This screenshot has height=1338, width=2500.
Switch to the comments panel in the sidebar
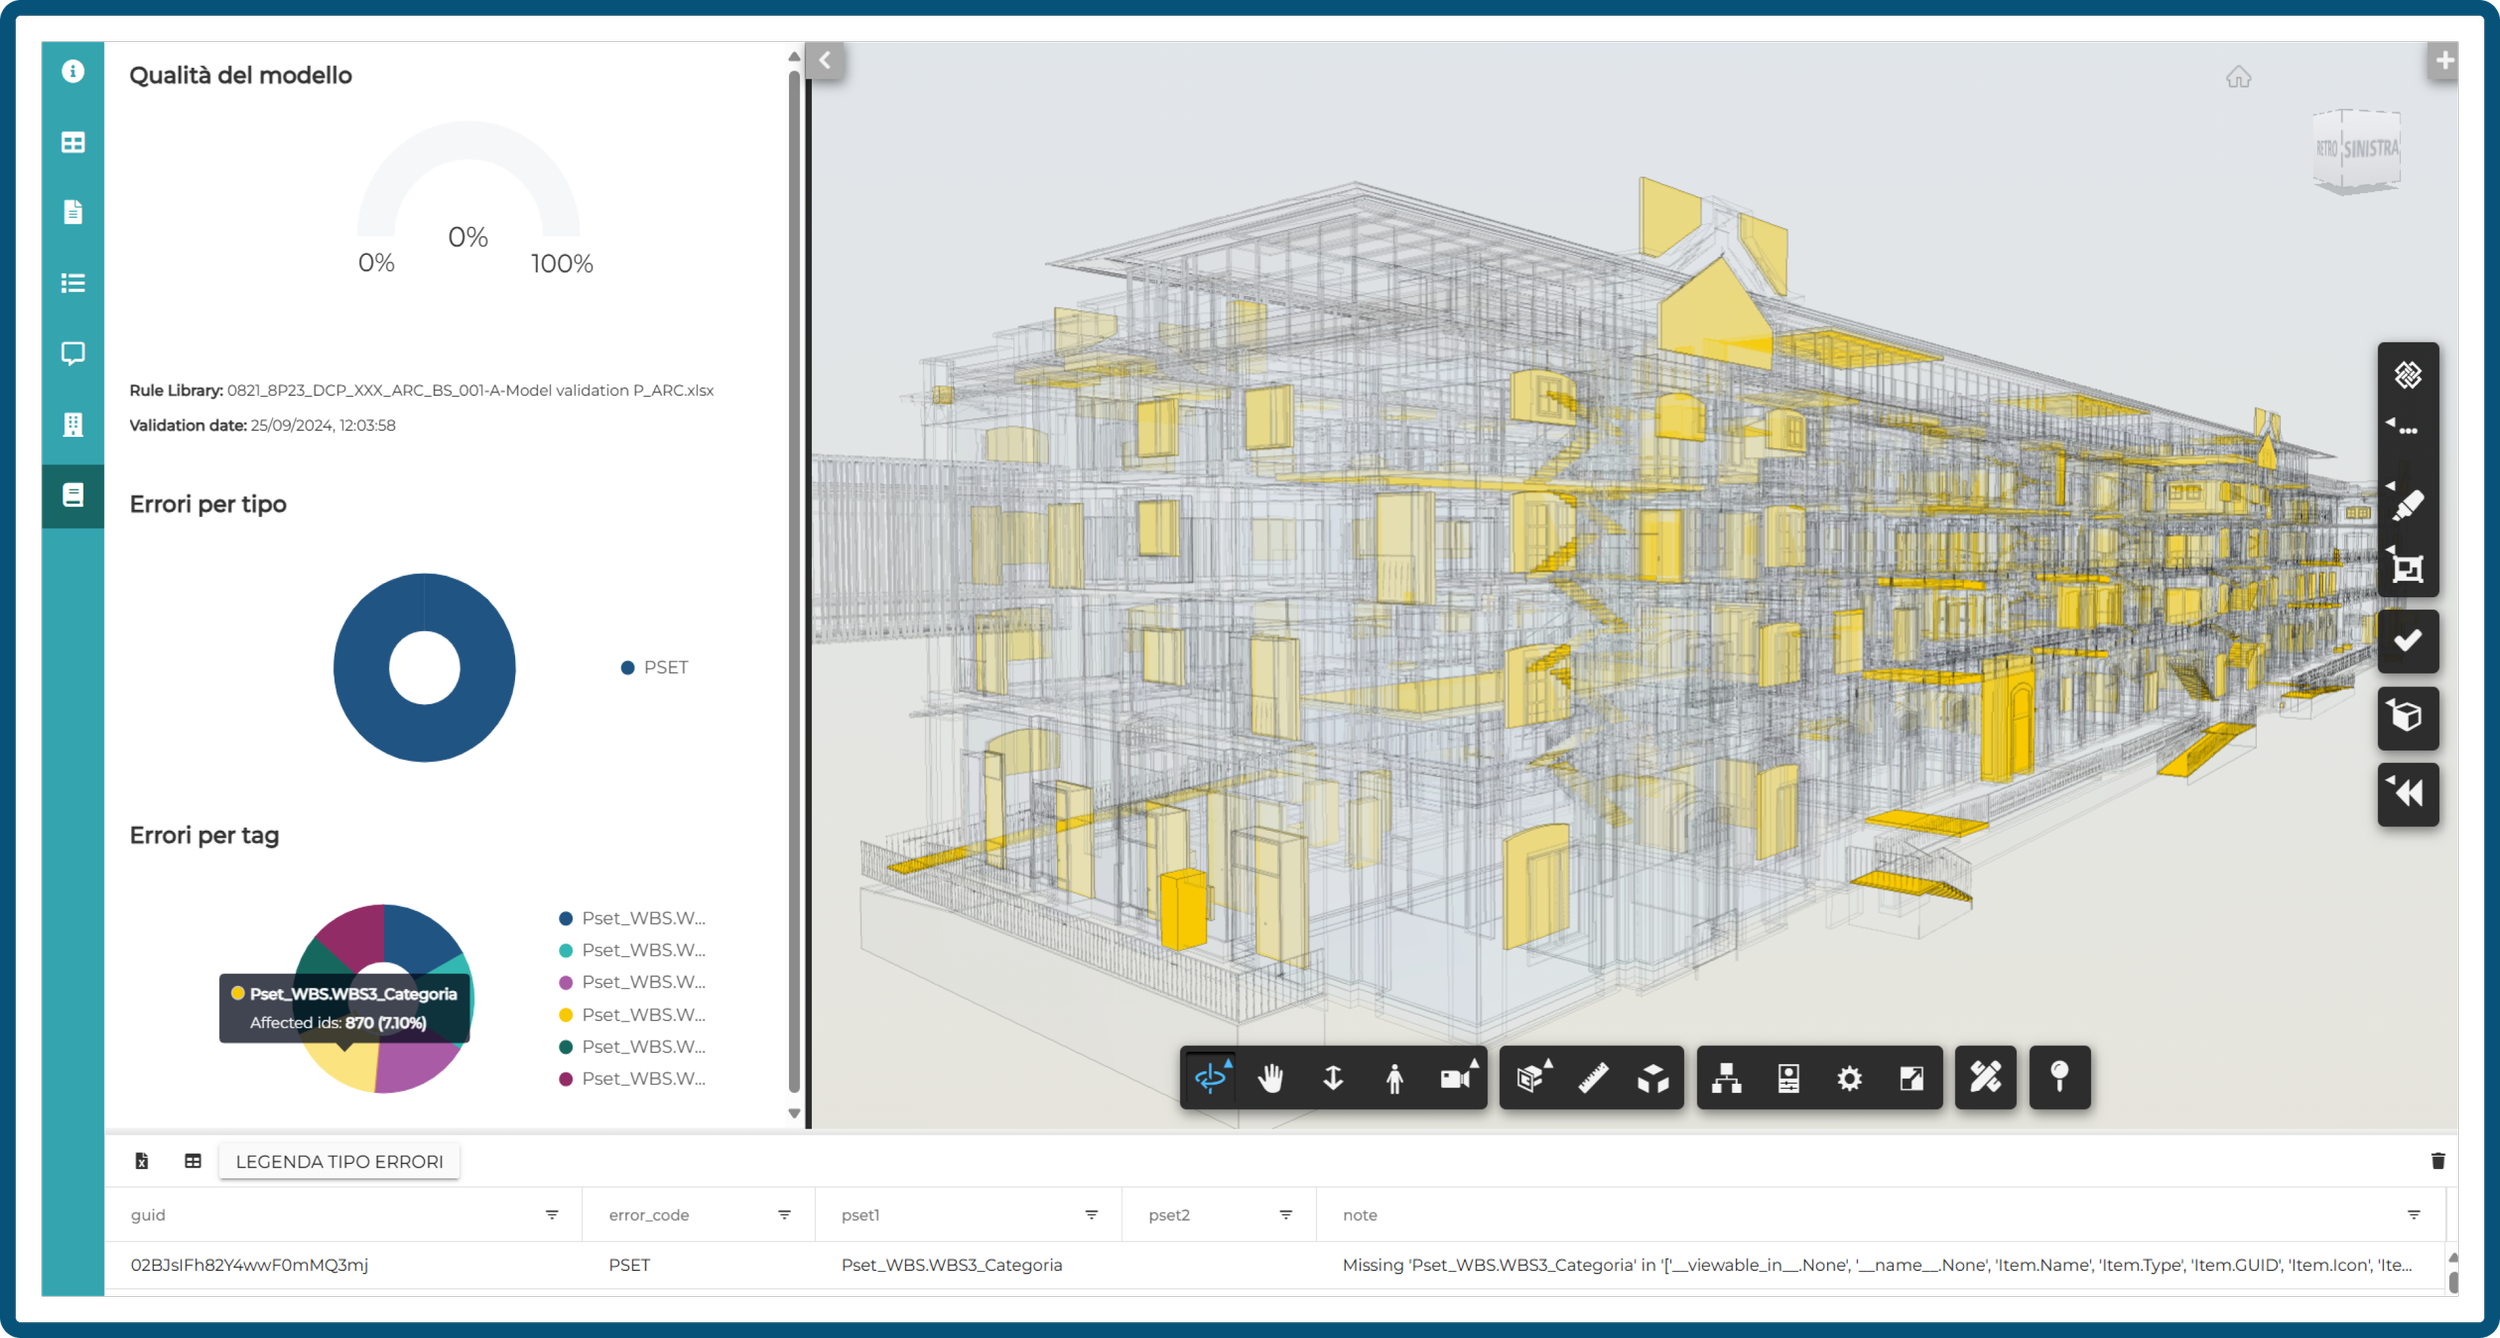[x=73, y=353]
